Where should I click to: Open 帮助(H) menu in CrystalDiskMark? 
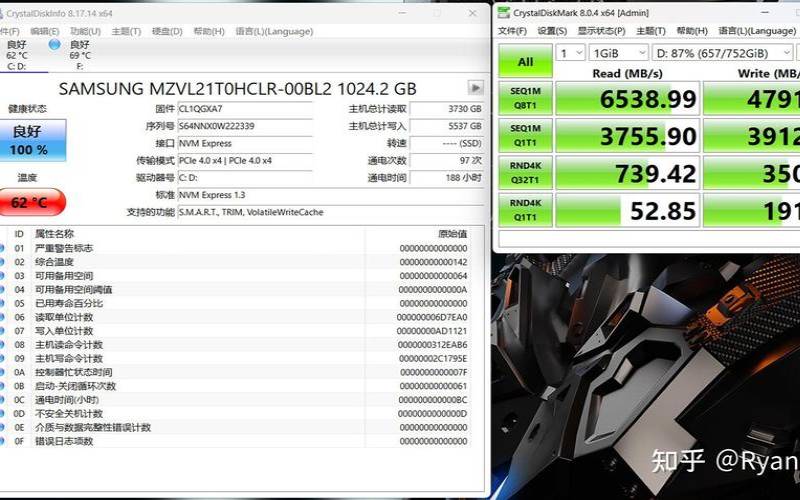coord(692,31)
